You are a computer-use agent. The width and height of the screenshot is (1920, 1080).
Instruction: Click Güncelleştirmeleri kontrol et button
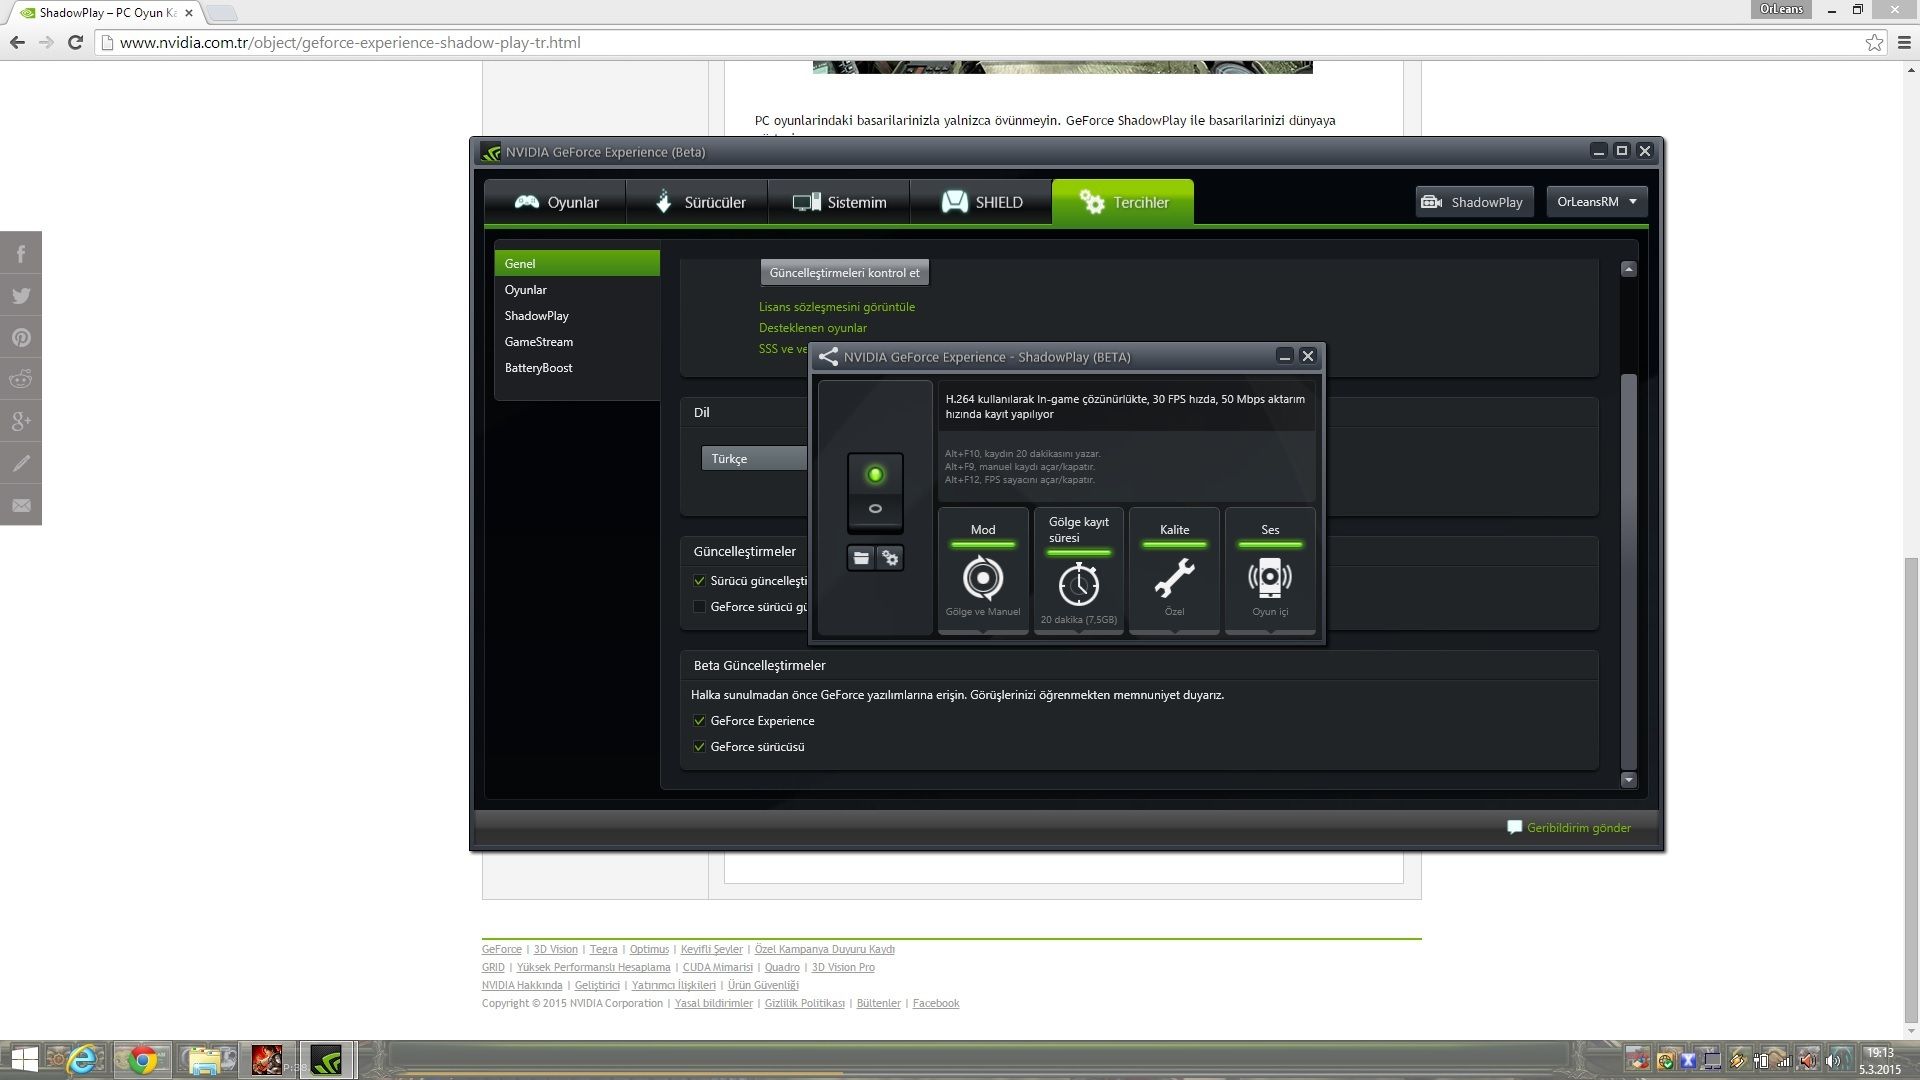pyautogui.click(x=844, y=273)
